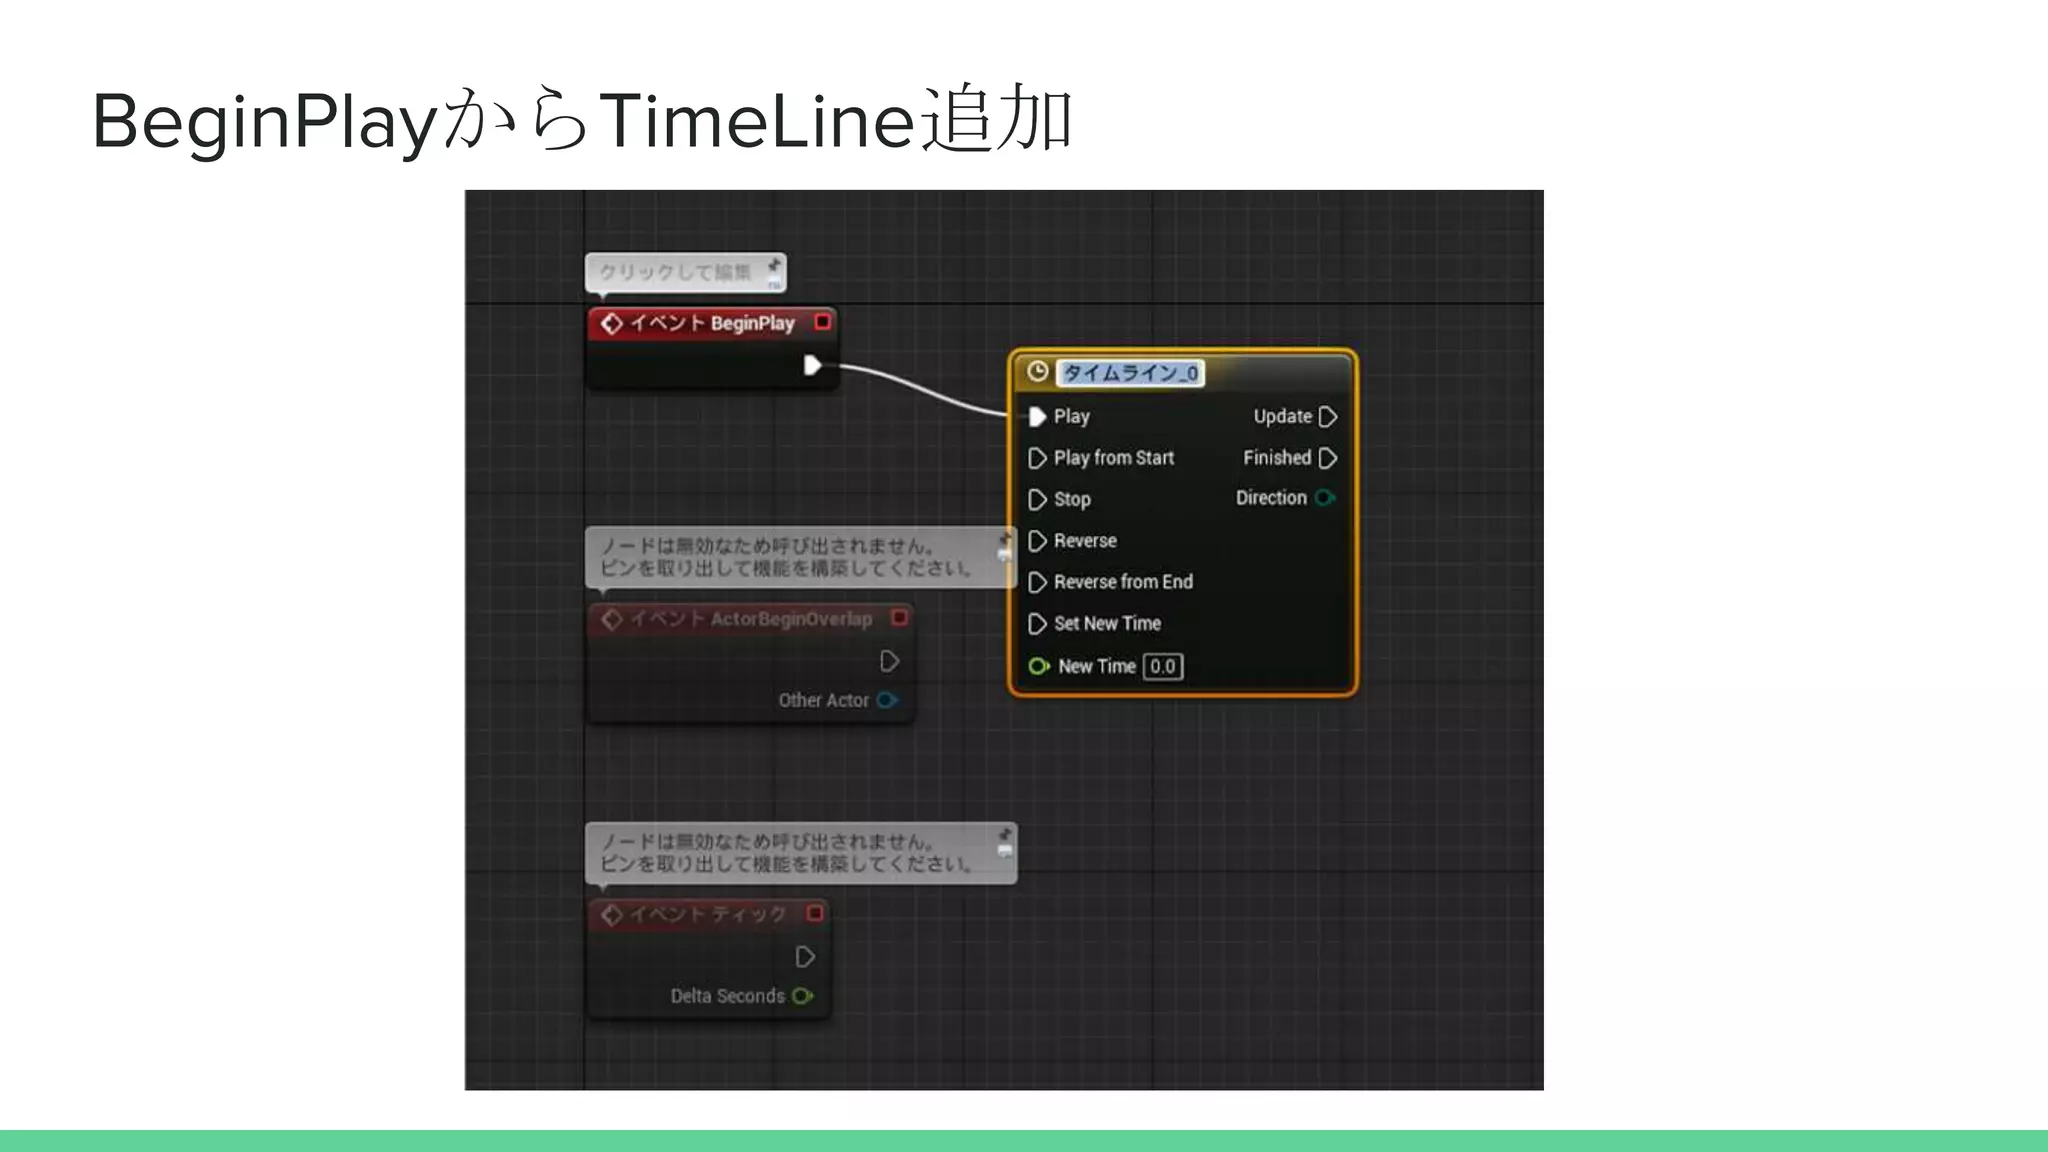Viewport: 2048px width, 1152px height.
Task: Select the イベント ティック node header
Action: click(708, 915)
